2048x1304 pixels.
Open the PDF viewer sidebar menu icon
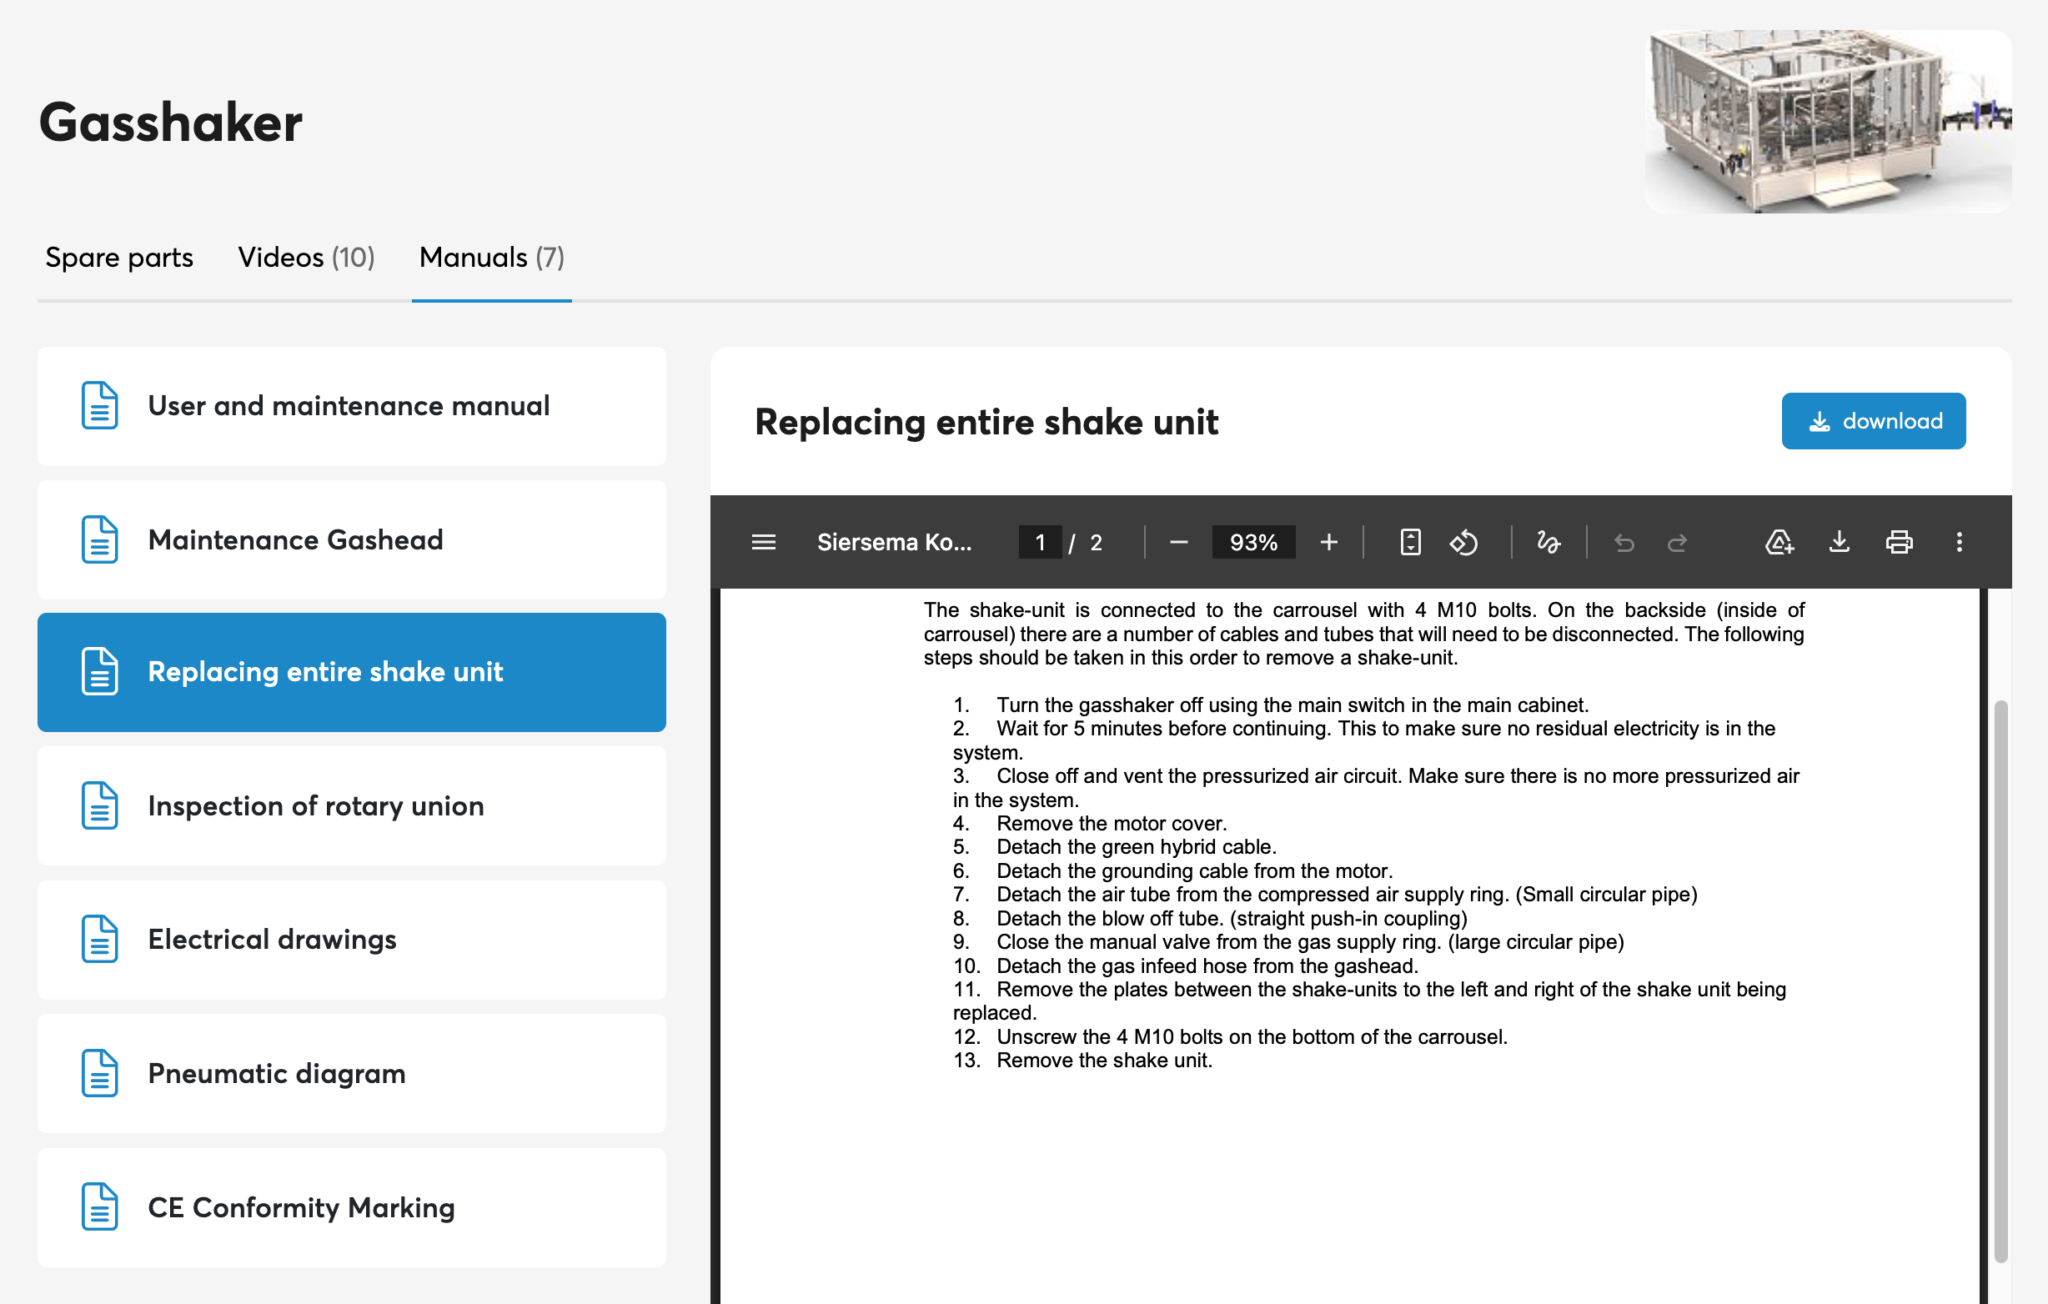[x=763, y=542]
